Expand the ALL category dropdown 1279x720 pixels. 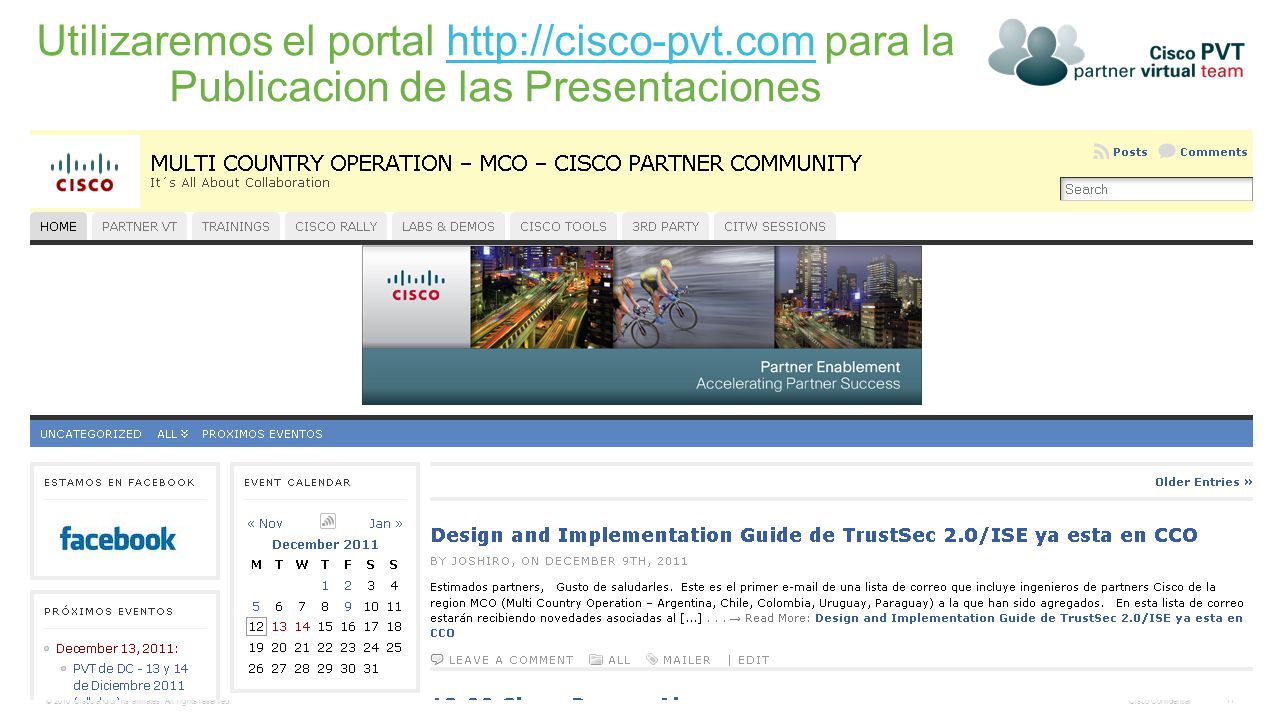click(x=173, y=434)
